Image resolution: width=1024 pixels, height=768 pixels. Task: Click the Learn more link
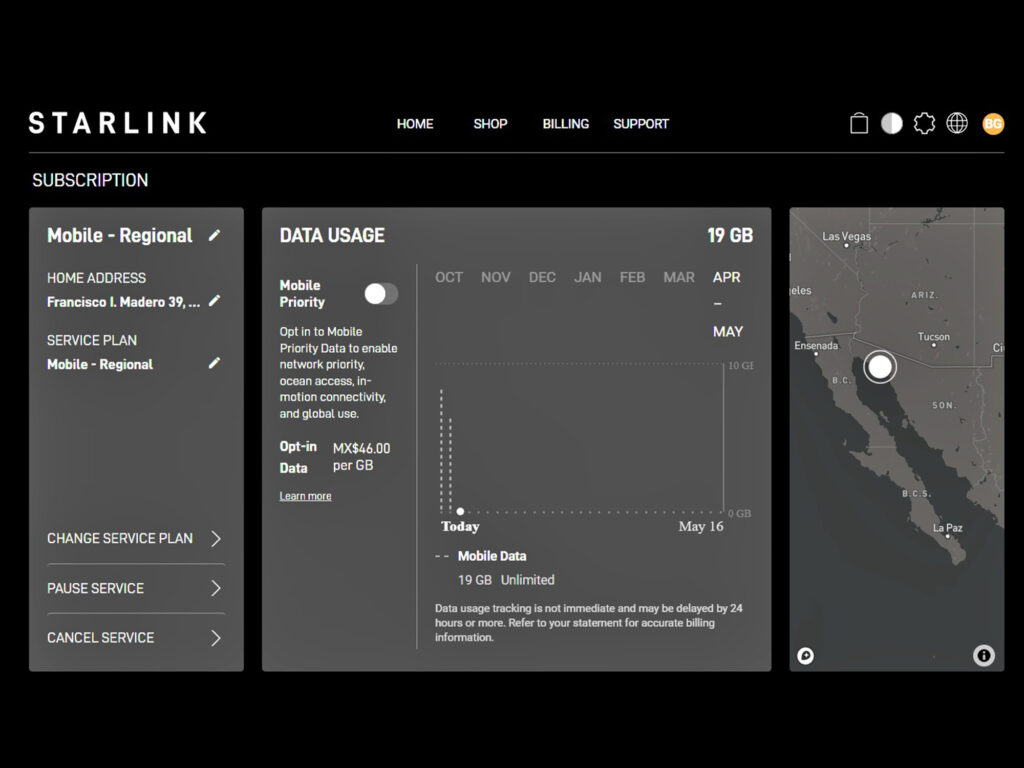(305, 495)
